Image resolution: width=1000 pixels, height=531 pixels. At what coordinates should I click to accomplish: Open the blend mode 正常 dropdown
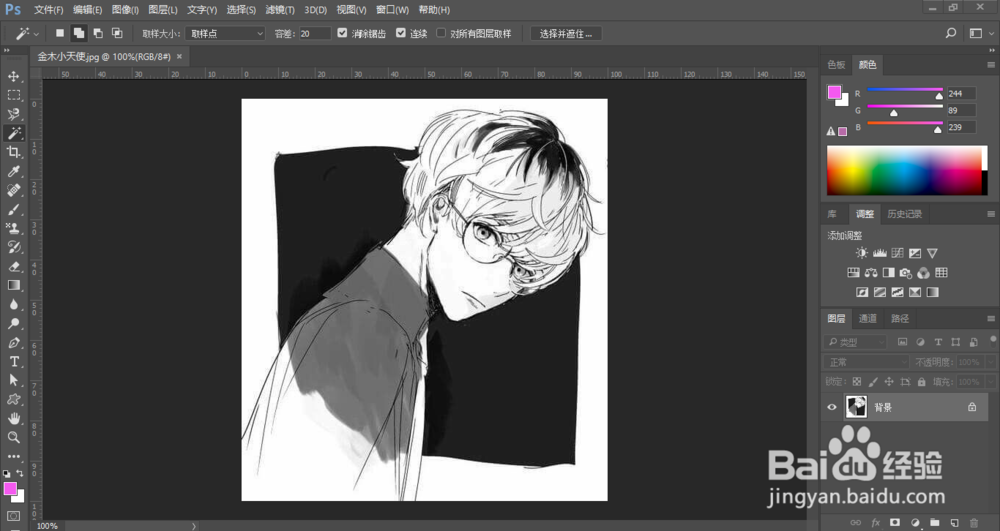coord(865,362)
